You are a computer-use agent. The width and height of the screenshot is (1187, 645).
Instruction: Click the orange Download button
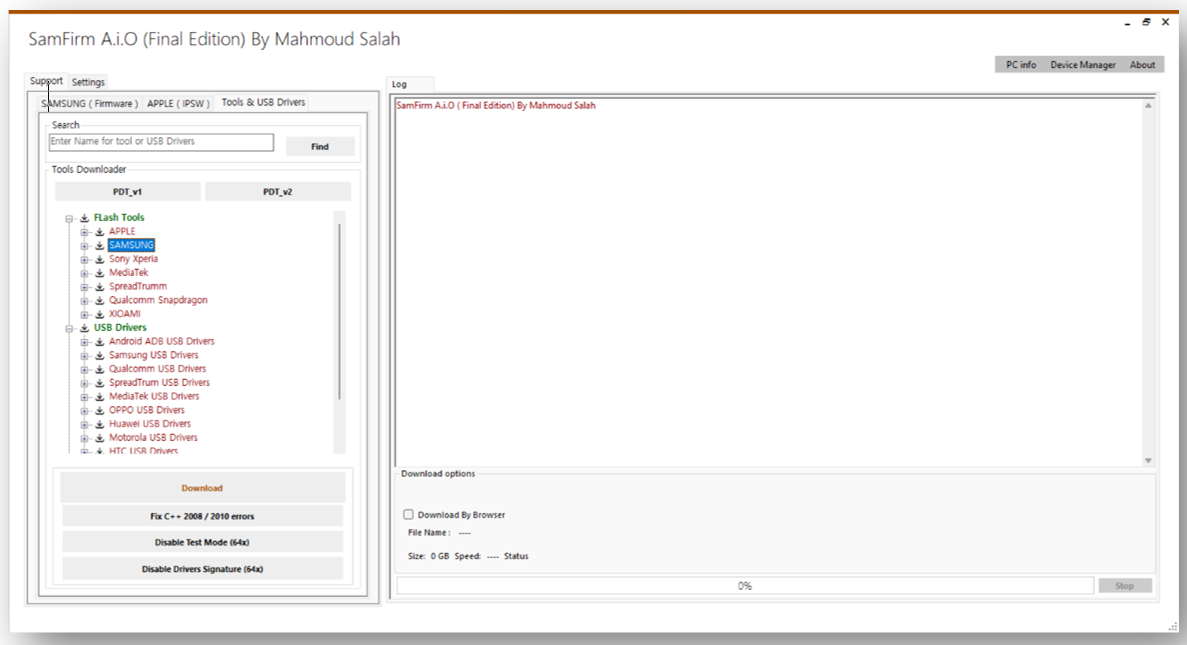pyautogui.click(x=202, y=488)
